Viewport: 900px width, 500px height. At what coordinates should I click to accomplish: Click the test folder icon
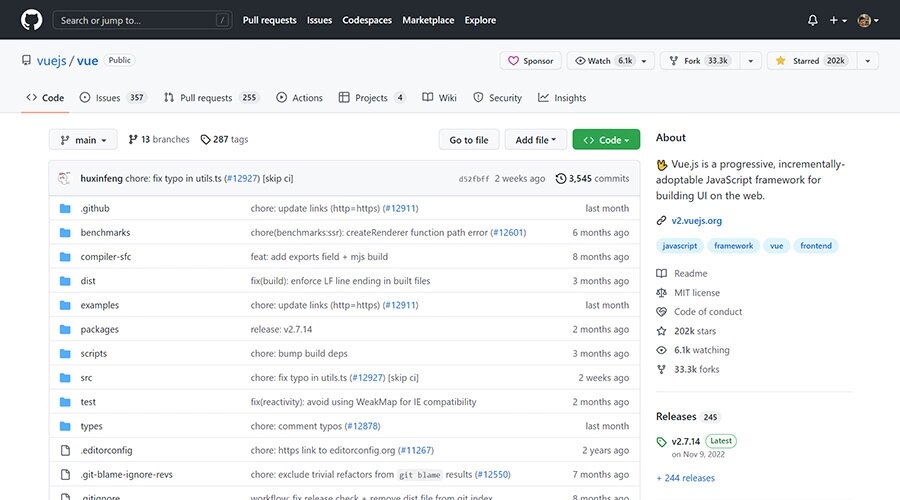(65, 402)
